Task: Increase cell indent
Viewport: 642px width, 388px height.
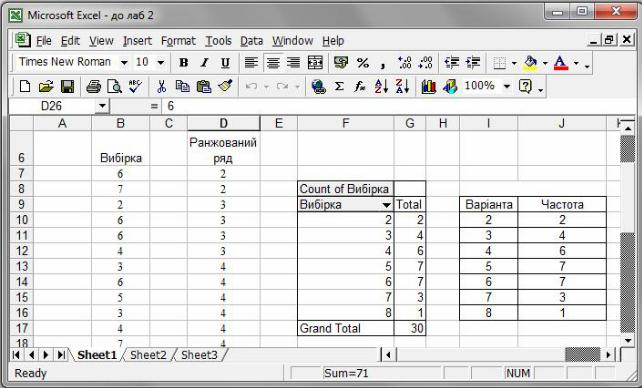Action: tap(473, 63)
